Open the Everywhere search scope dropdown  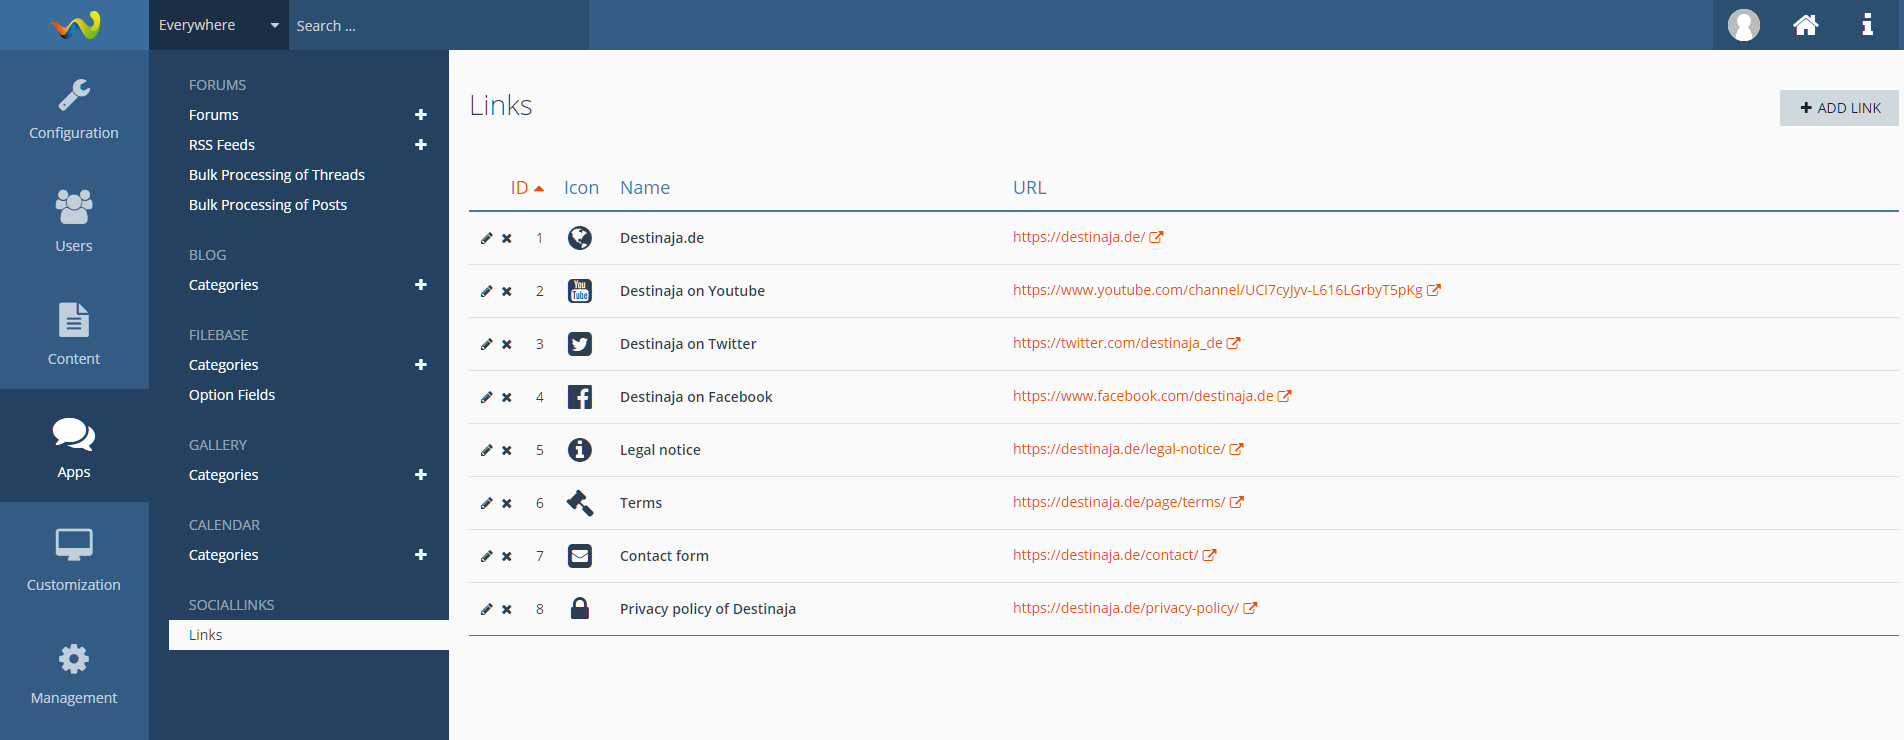(x=218, y=25)
